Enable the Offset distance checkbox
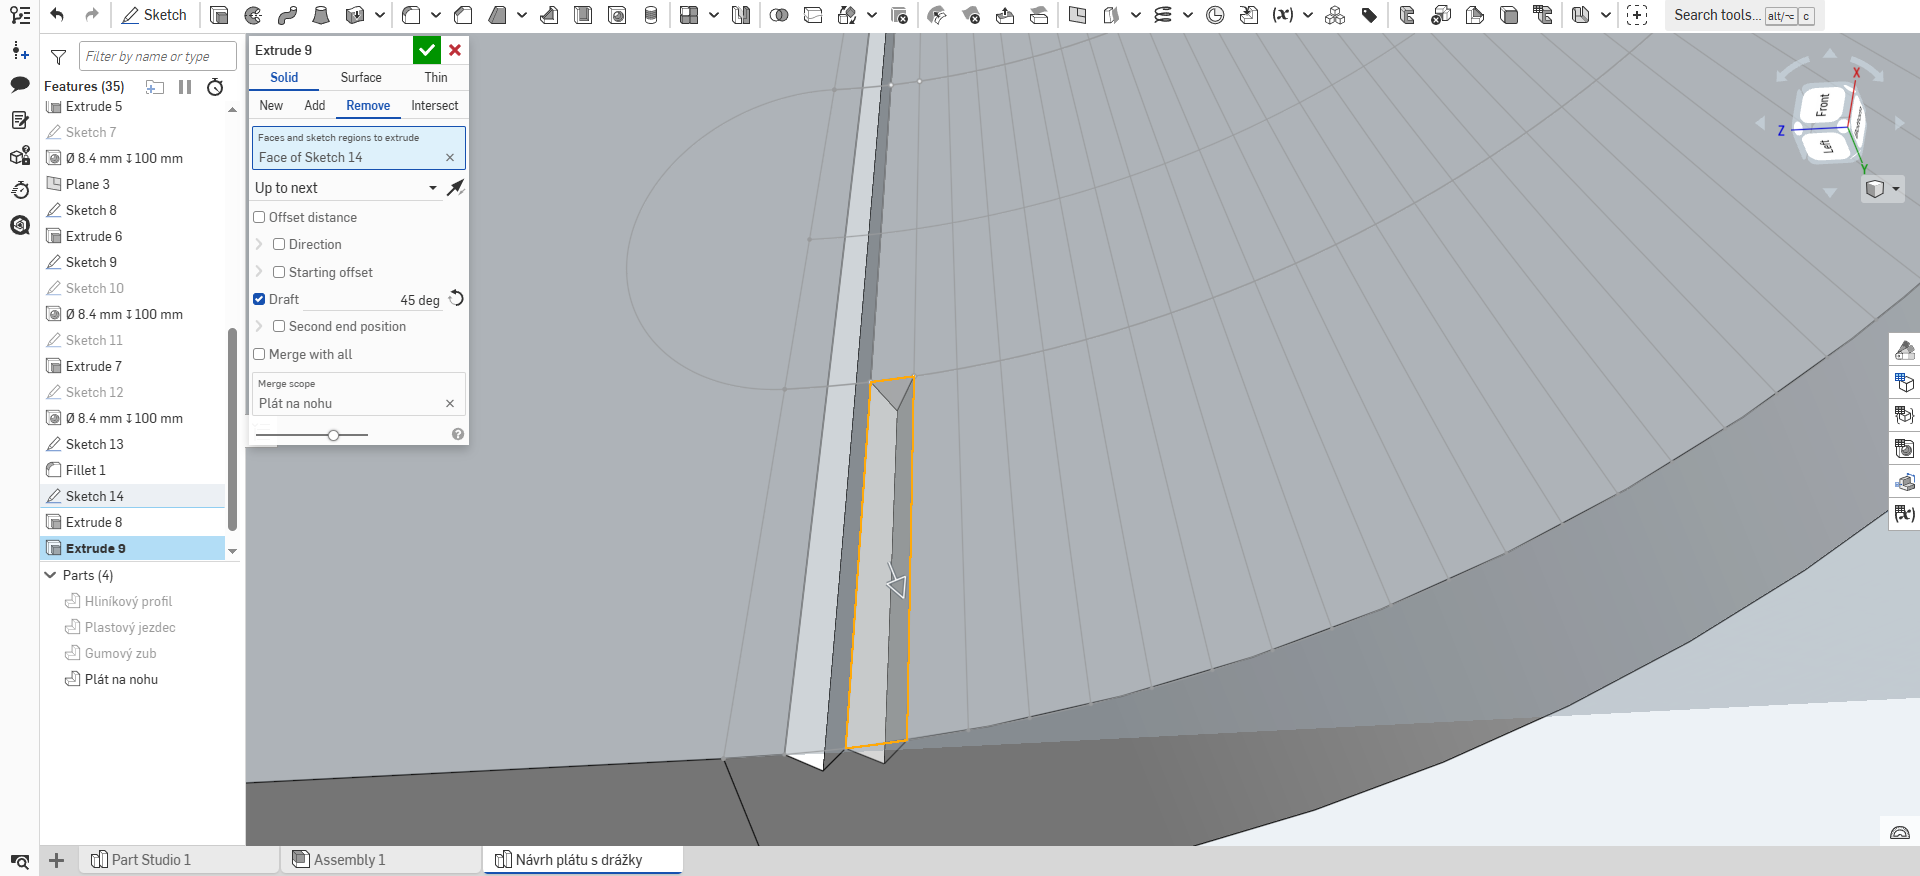This screenshot has height=876, width=1920. pos(259,217)
